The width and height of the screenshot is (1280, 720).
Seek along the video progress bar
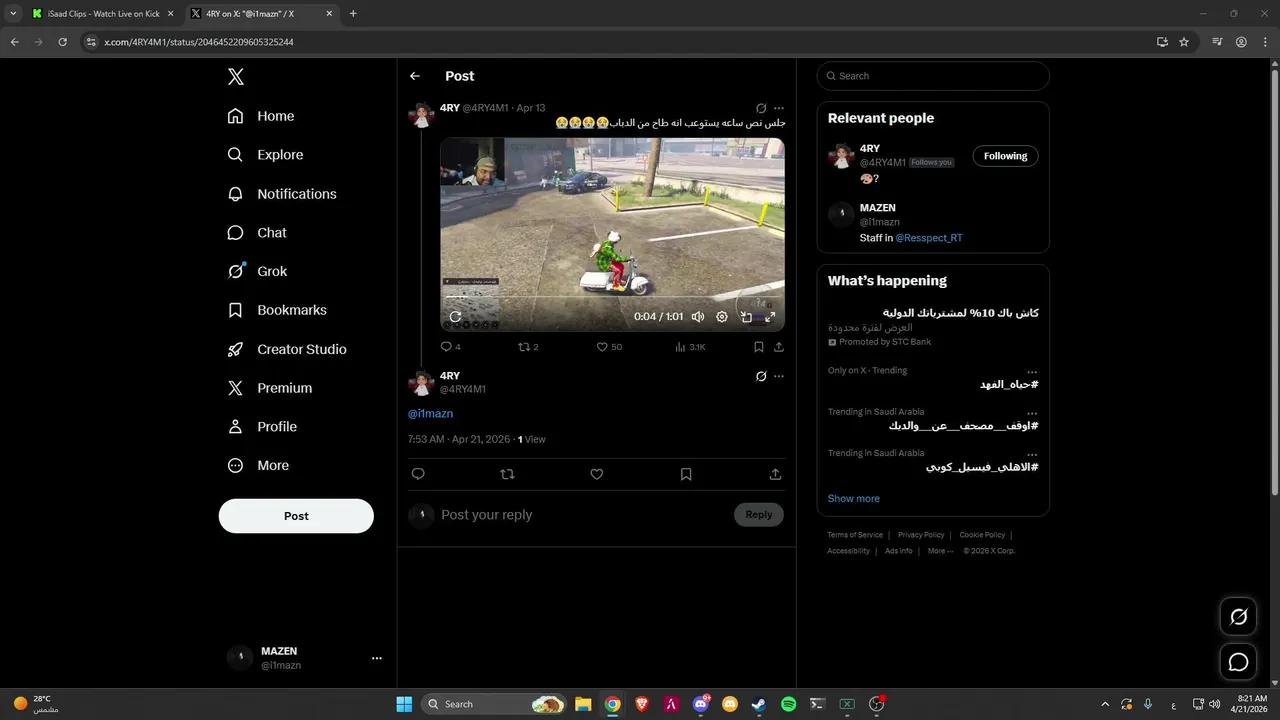(x=612, y=298)
